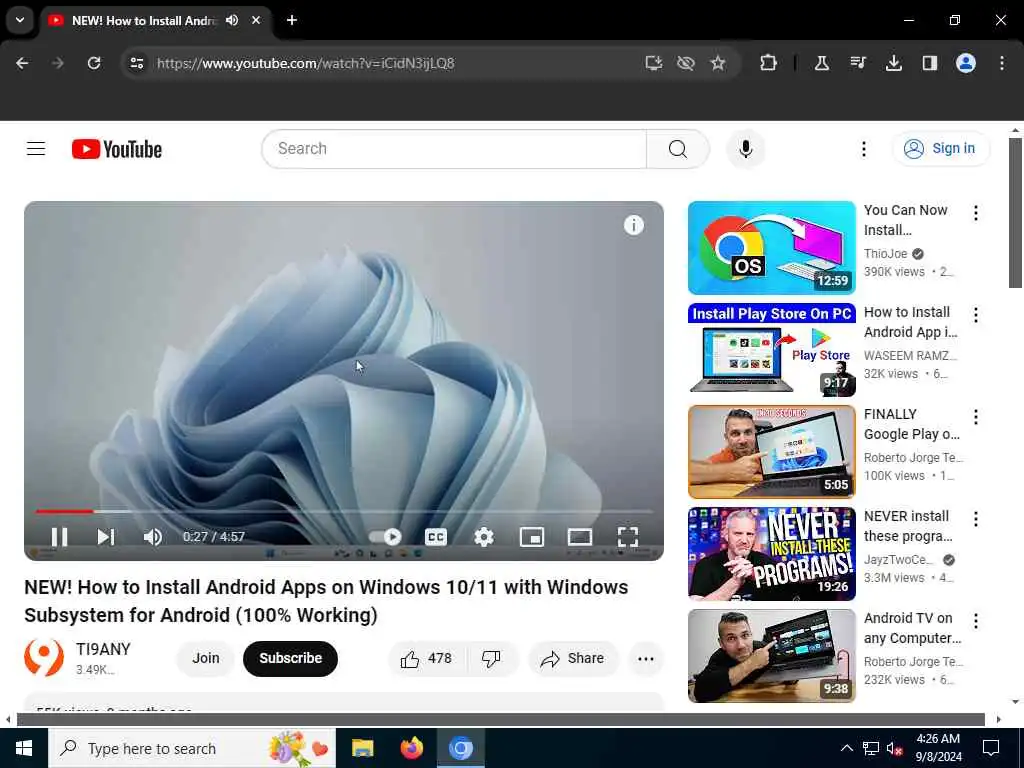Open media controls icon in toolbar

coord(858,63)
